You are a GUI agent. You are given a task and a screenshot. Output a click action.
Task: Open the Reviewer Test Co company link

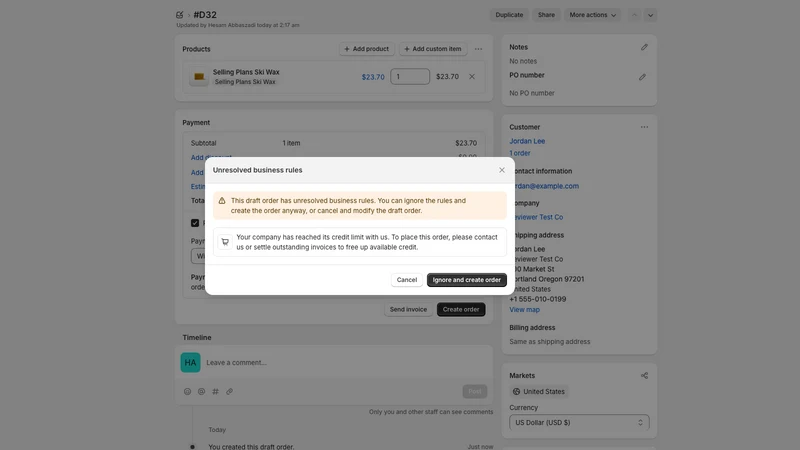click(x=538, y=217)
